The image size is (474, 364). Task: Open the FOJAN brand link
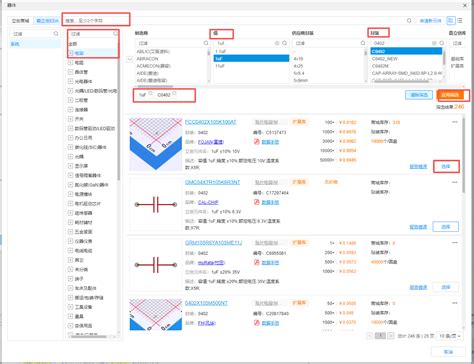click(x=211, y=142)
